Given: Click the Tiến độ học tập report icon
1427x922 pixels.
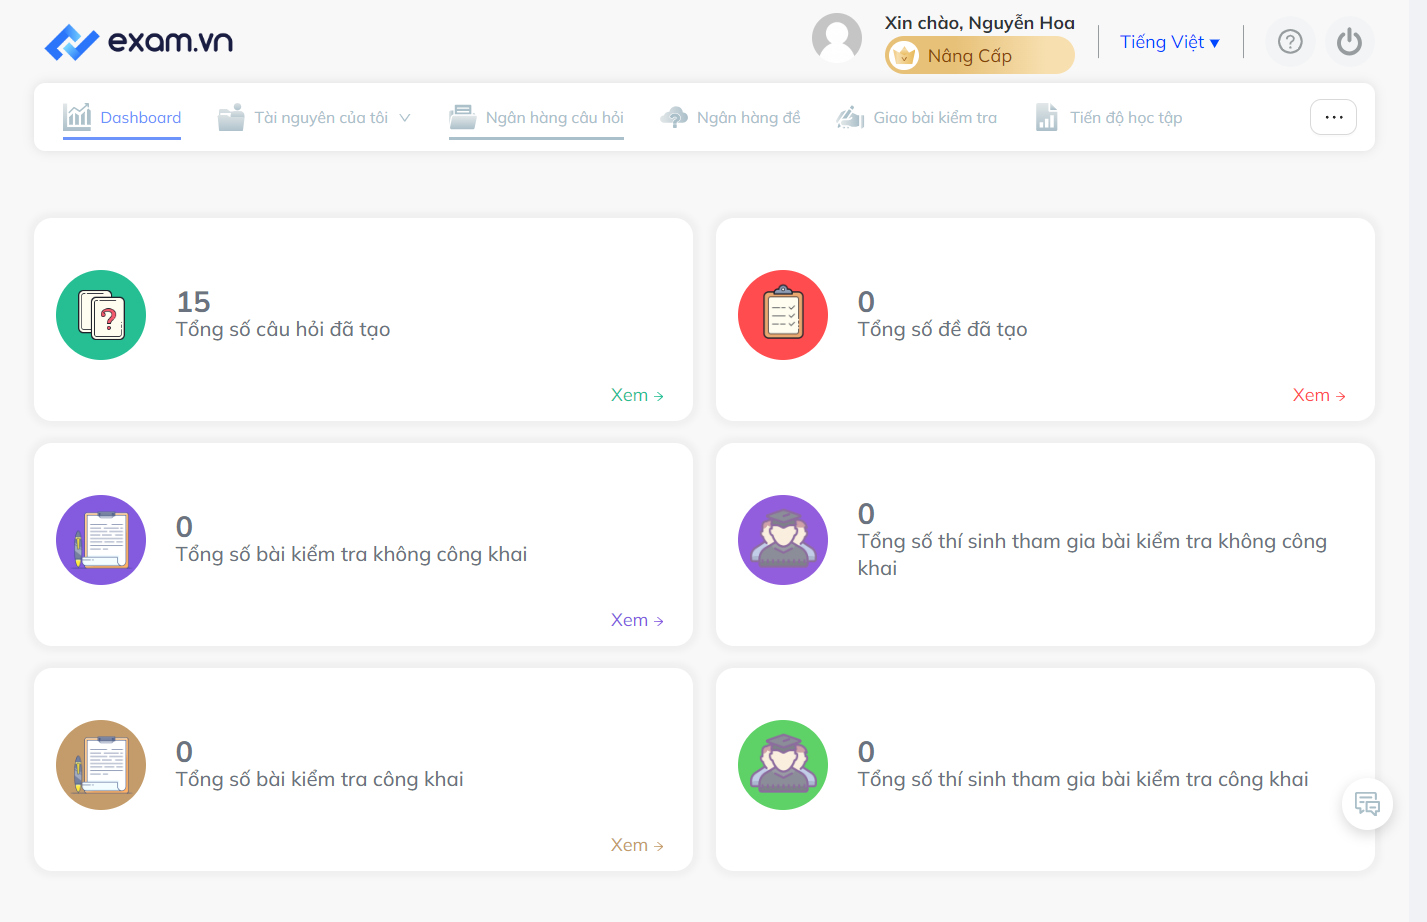Looking at the screenshot, I should coord(1046,117).
